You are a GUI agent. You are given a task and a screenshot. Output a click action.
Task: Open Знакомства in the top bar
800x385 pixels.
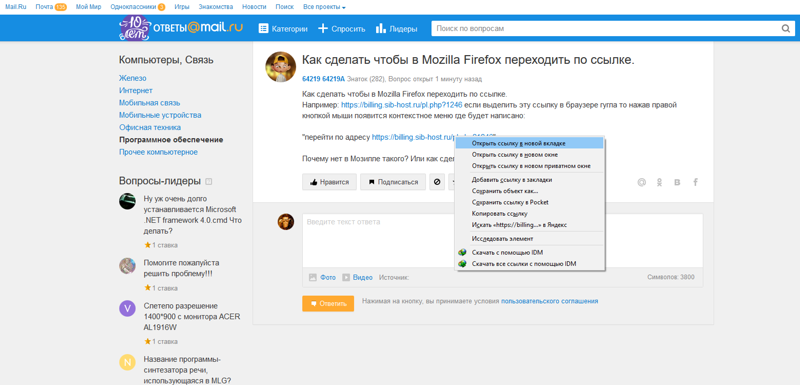pos(217,7)
